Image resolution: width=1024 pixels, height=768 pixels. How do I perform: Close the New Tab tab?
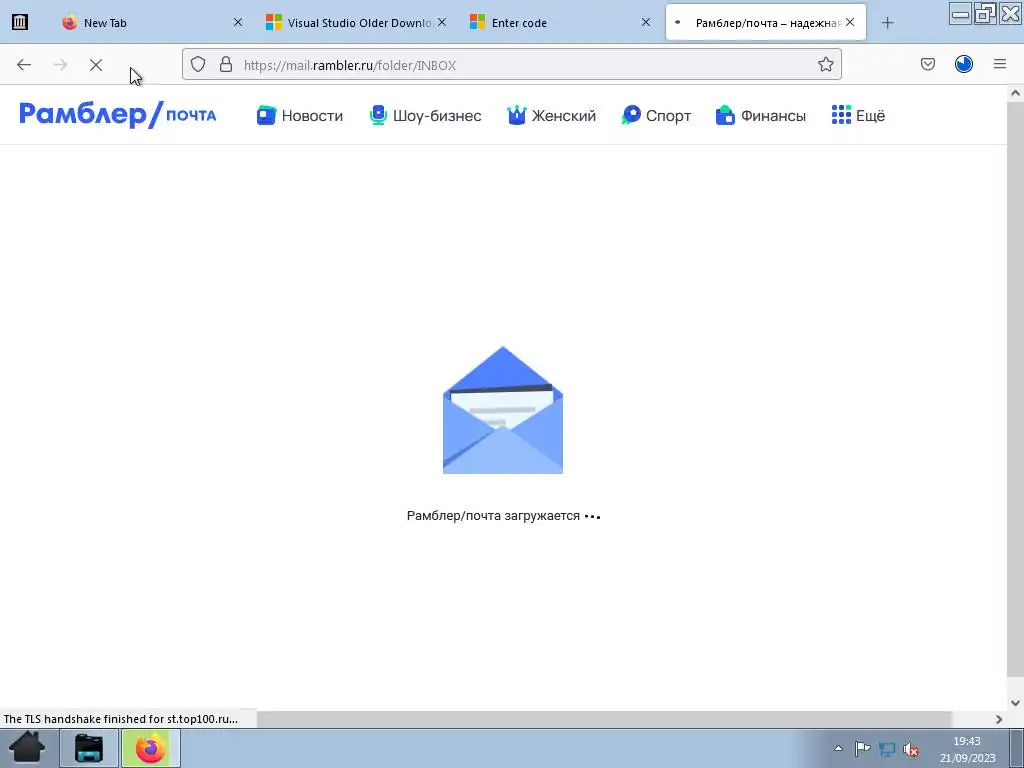[238, 22]
